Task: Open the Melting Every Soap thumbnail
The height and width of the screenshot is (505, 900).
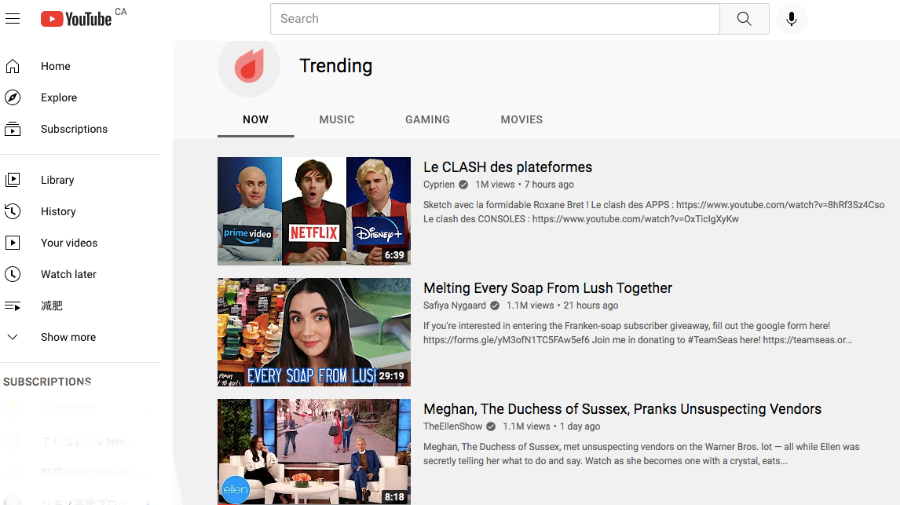Action: (x=314, y=332)
